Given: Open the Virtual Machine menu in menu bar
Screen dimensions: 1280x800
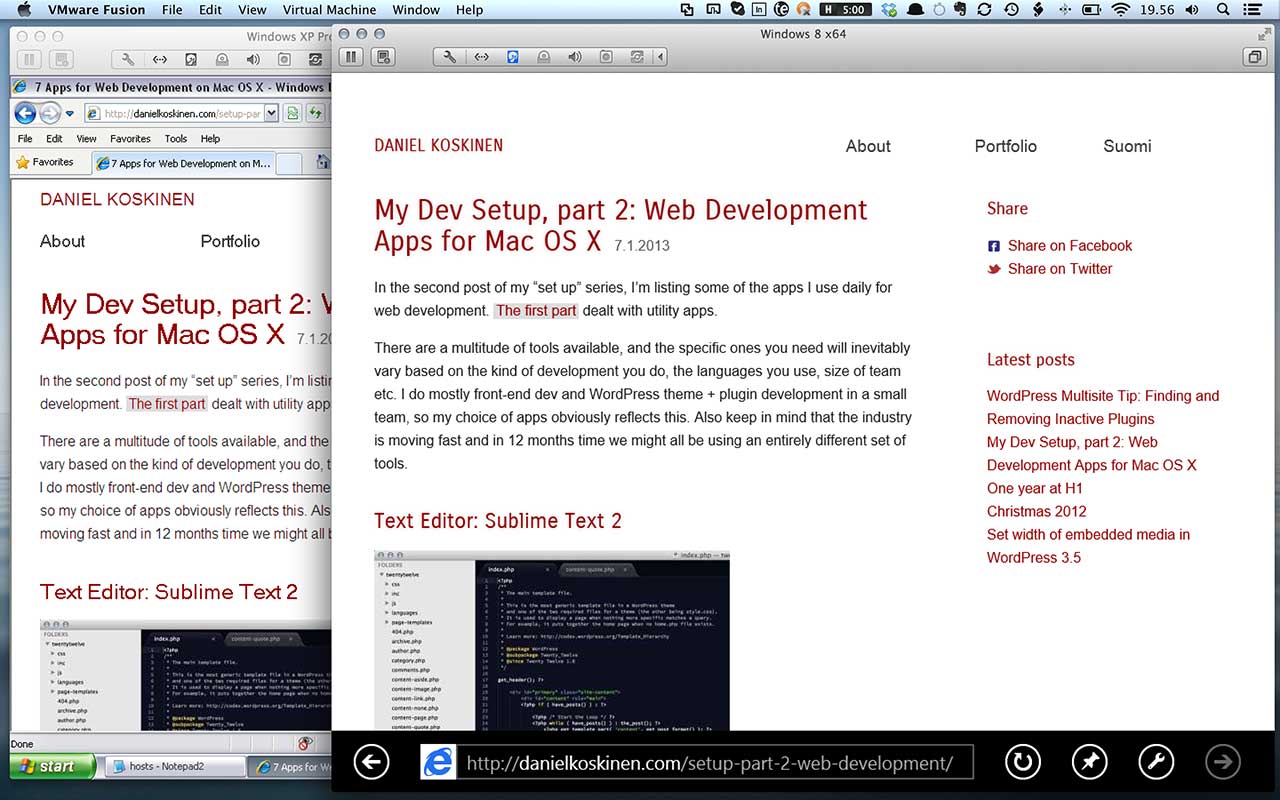Looking at the screenshot, I should (329, 10).
